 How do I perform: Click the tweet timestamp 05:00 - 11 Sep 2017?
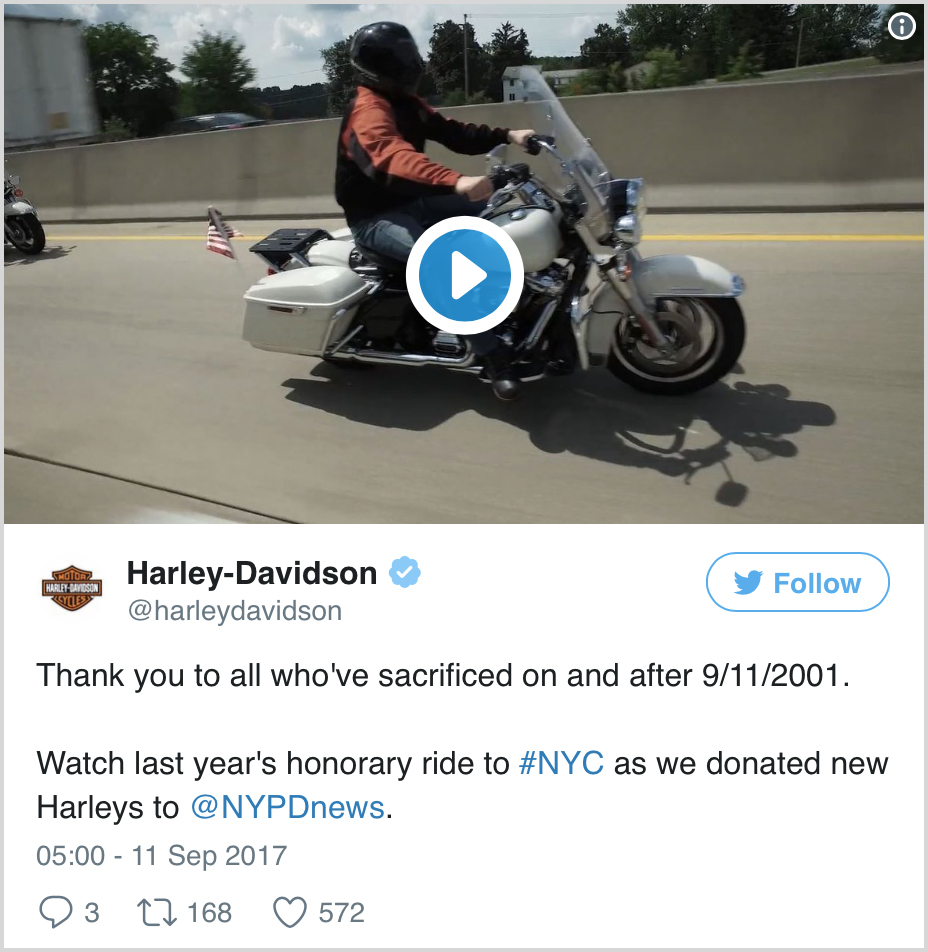[161, 855]
